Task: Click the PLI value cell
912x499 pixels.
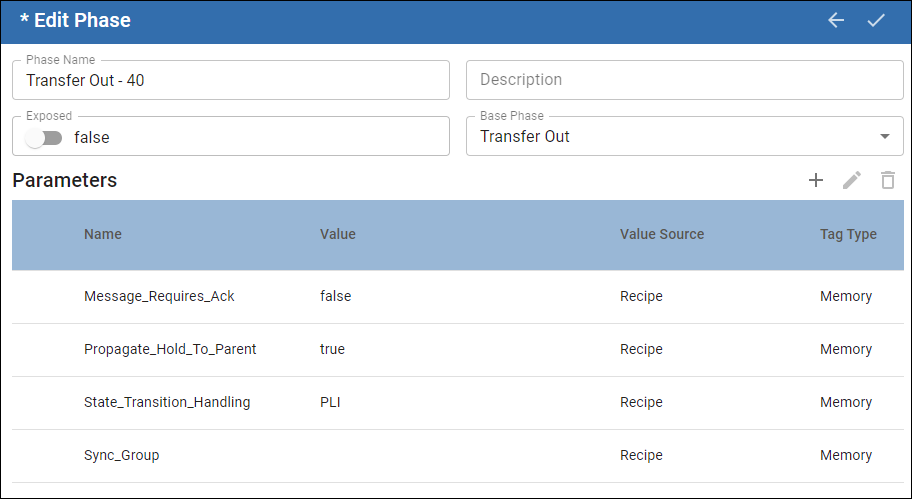Action: (330, 402)
